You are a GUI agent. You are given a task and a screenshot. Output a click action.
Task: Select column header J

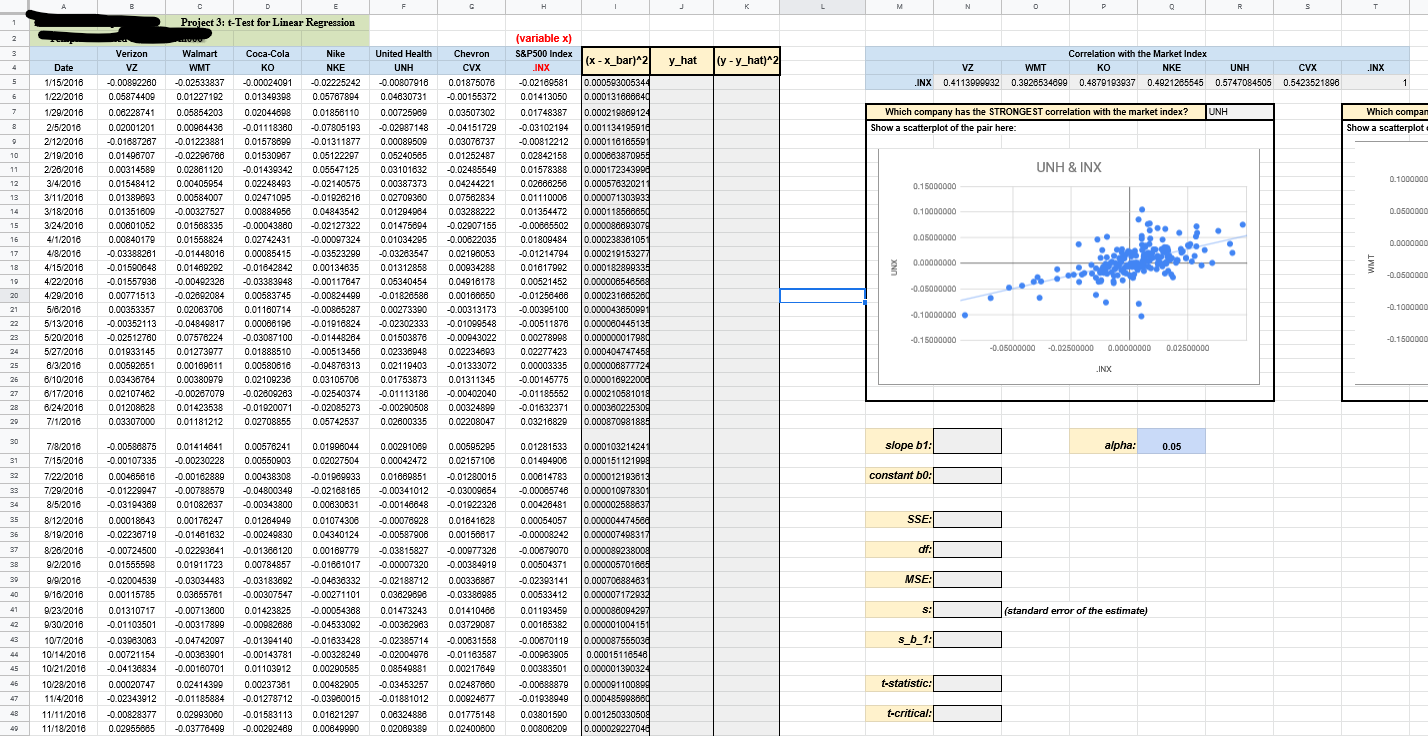click(x=682, y=6)
